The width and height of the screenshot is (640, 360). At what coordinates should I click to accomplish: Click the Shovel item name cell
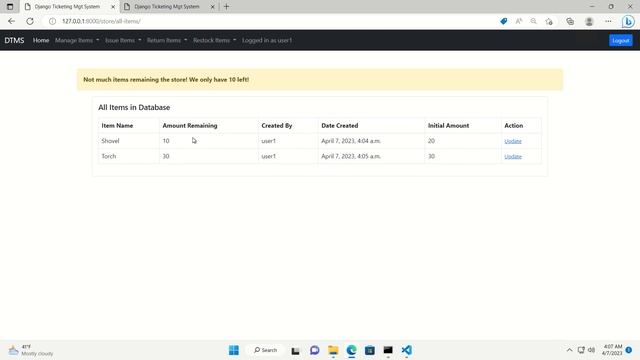(x=129, y=141)
